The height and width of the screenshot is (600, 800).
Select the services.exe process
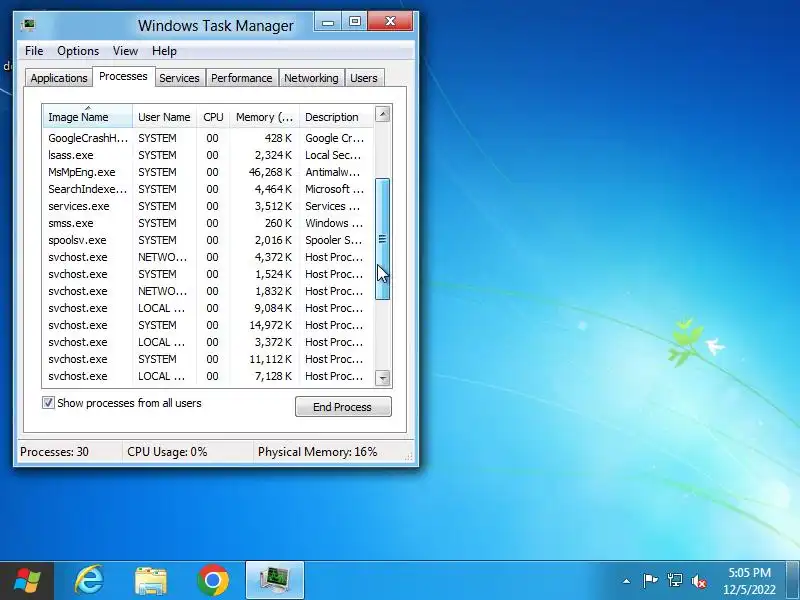[209, 206]
